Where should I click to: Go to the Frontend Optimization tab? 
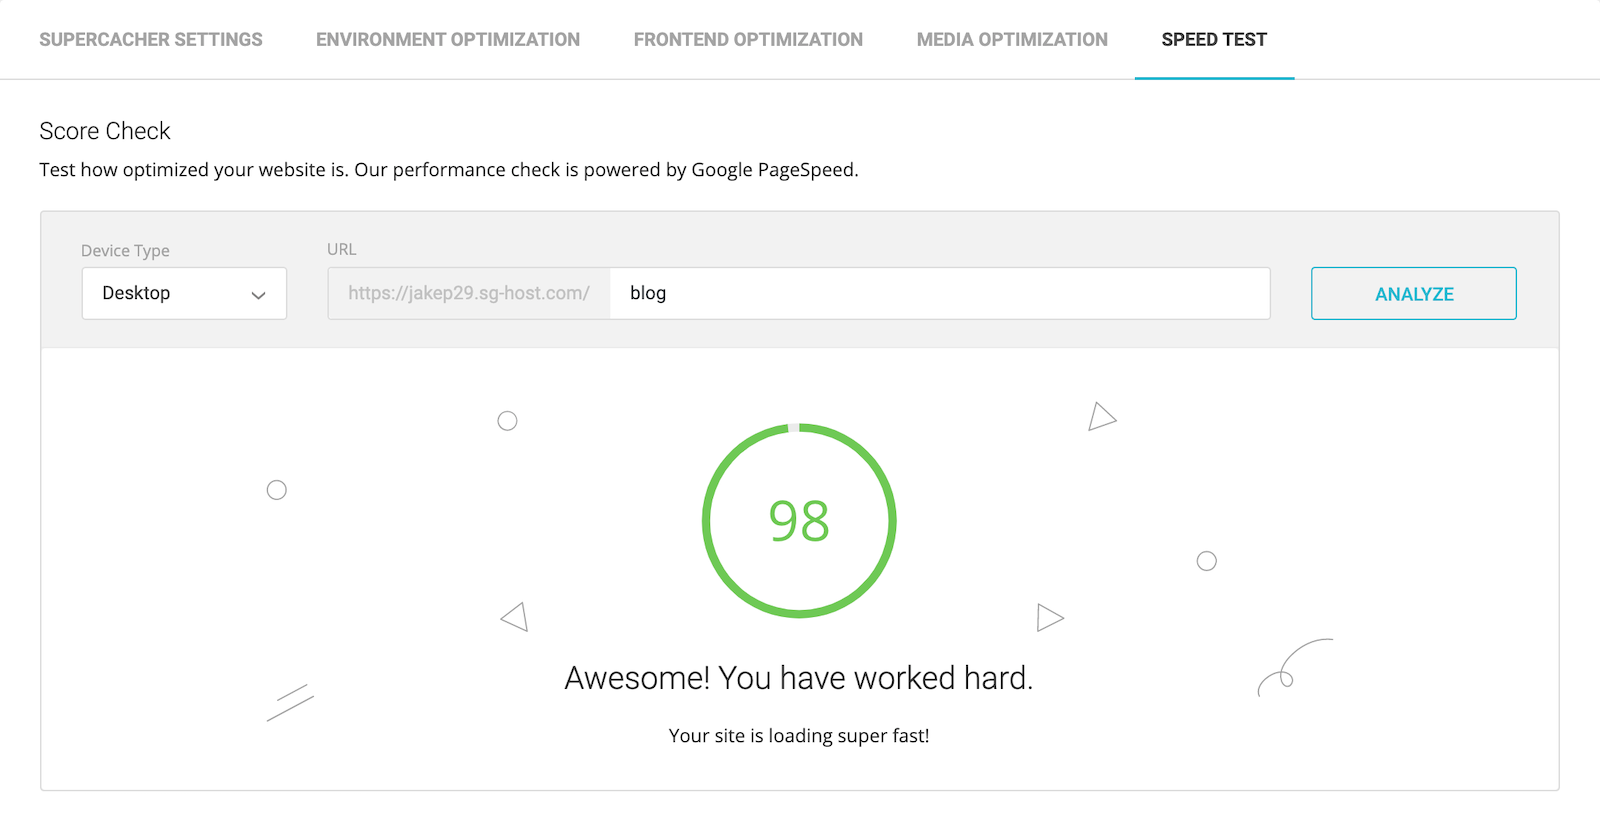point(748,40)
